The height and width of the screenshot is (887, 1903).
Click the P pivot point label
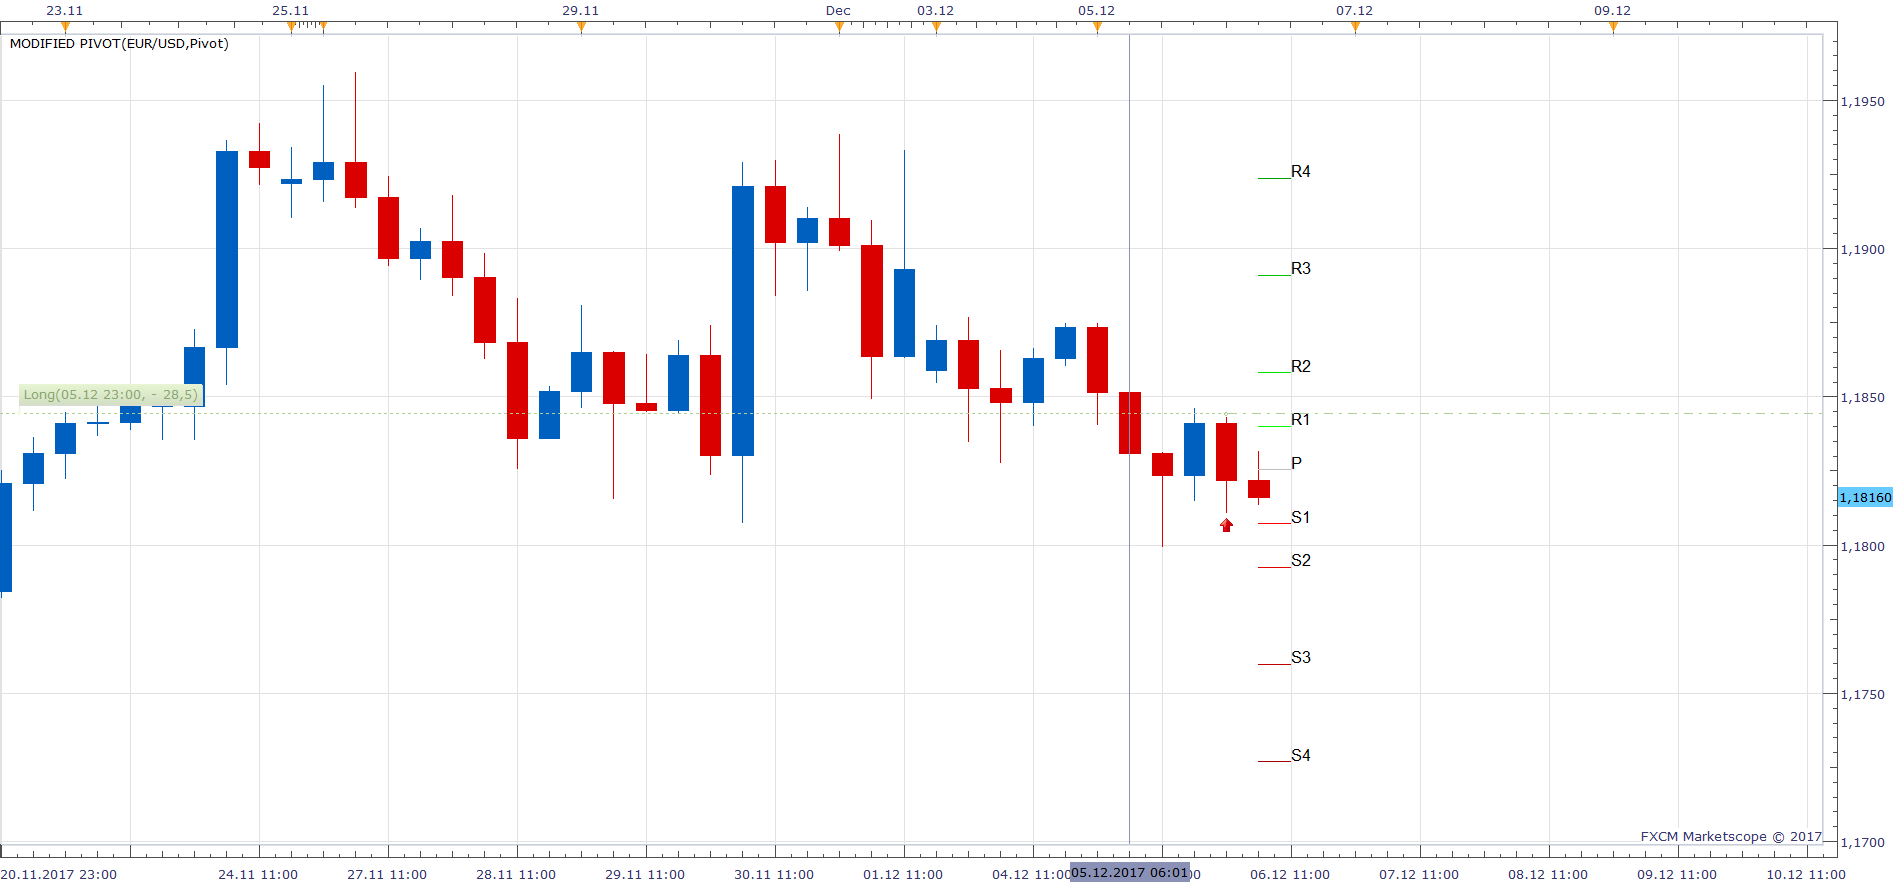click(1296, 463)
